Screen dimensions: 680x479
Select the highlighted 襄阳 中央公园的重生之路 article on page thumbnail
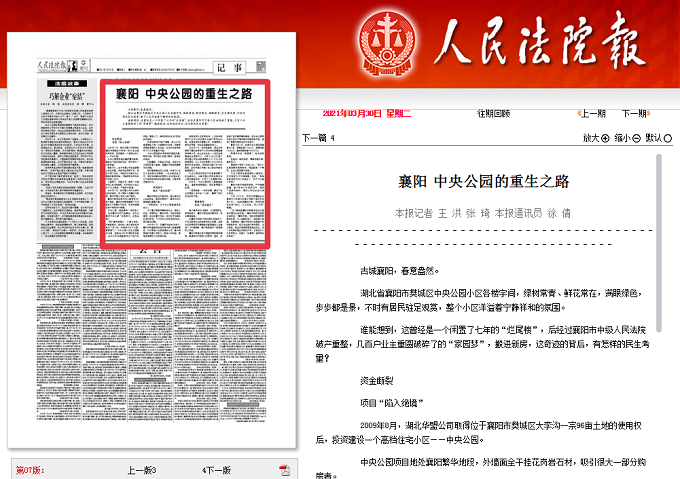pyautogui.click(x=185, y=164)
